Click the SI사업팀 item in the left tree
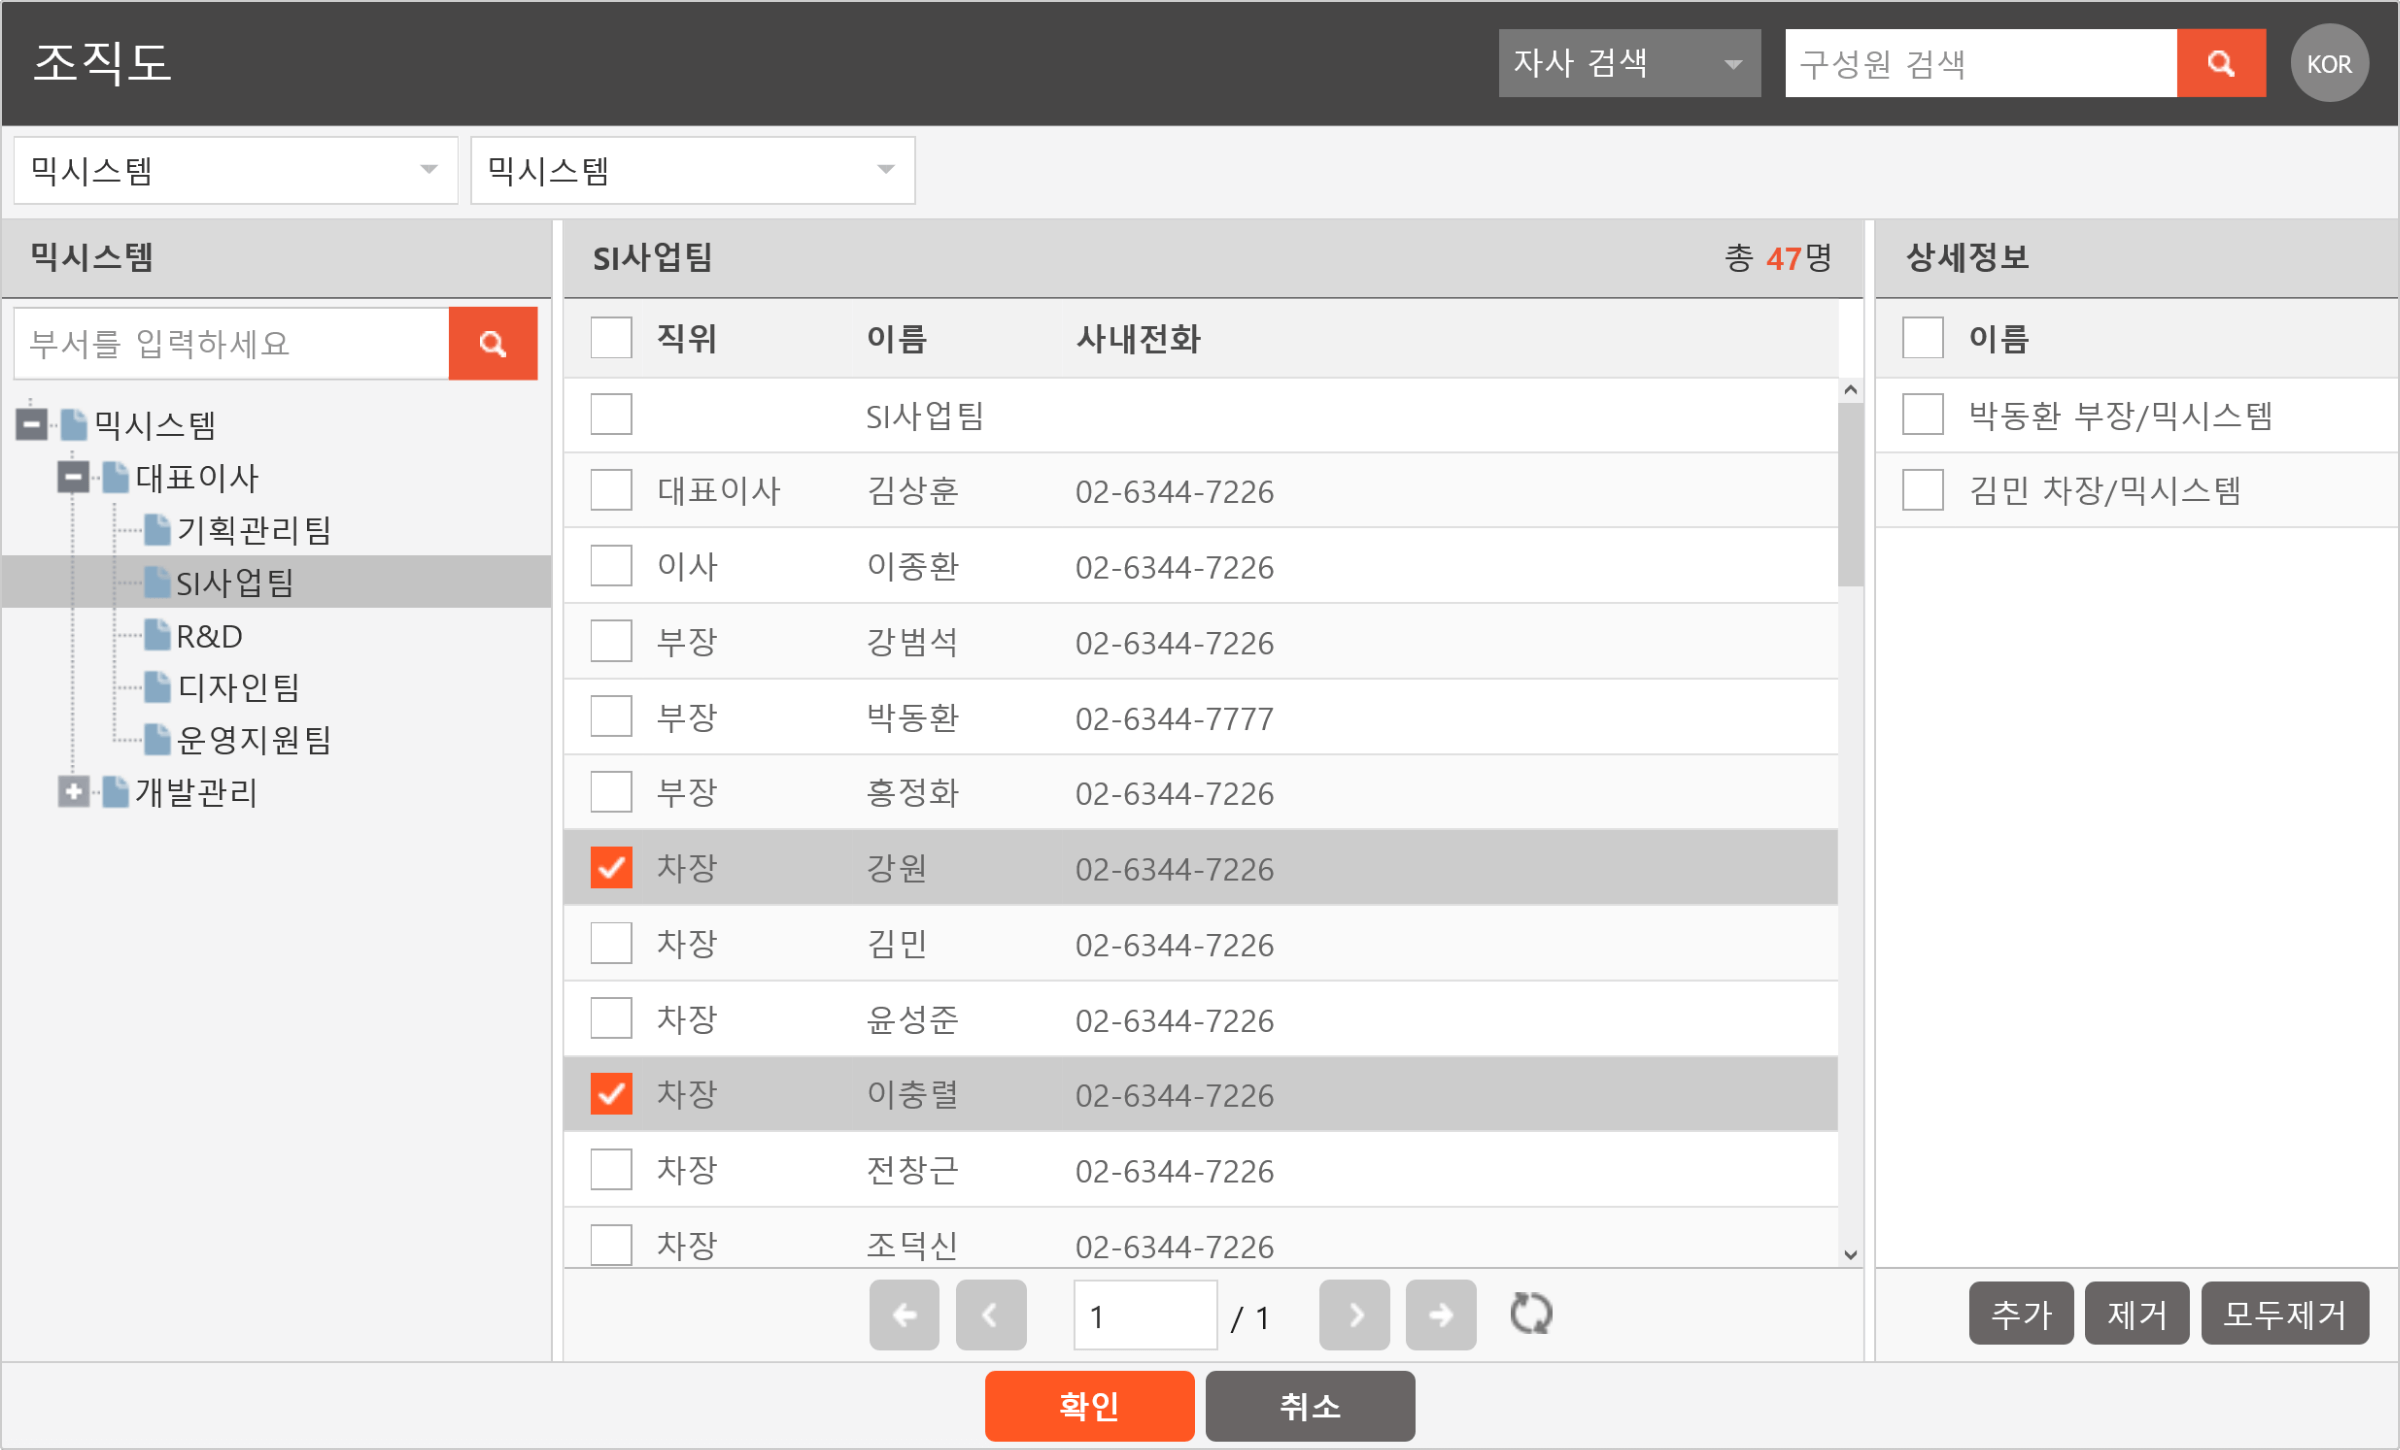The width and height of the screenshot is (2400, 1450). [x=238, y=583]
